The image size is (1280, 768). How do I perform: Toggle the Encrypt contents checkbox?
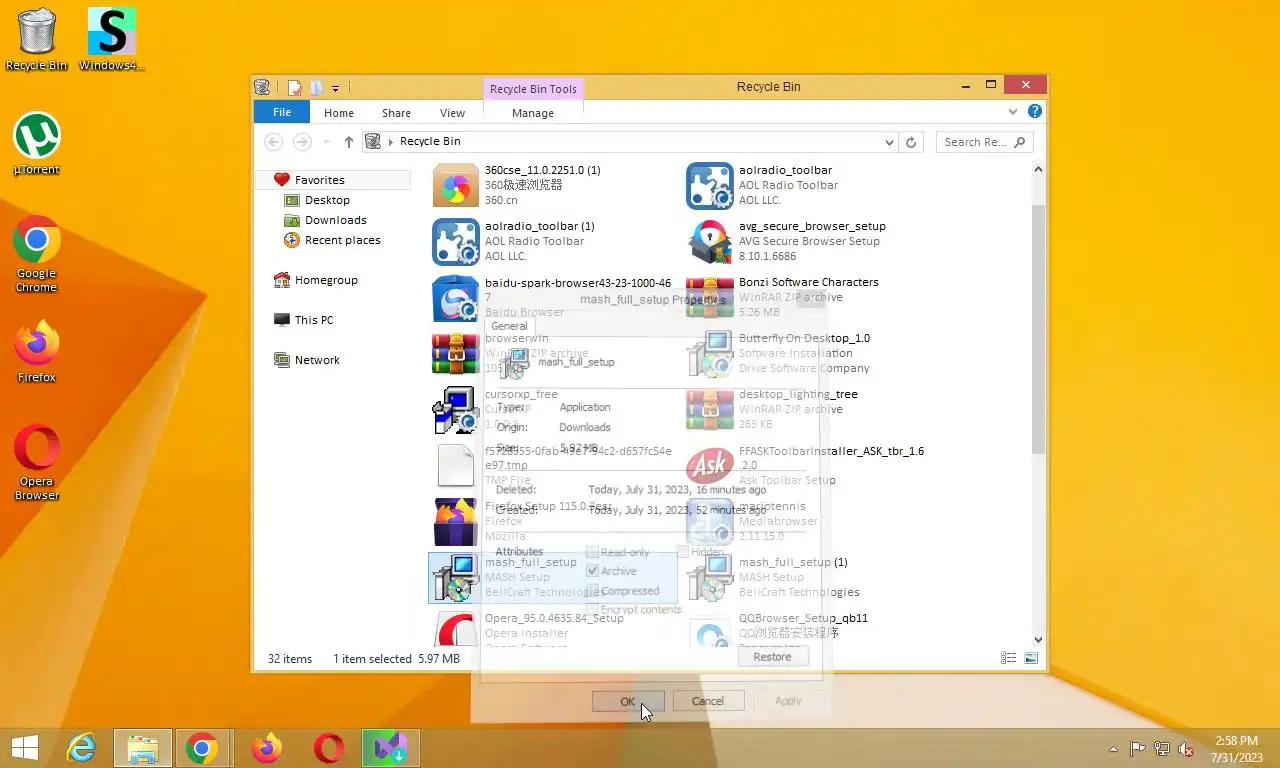click(592, 610)
